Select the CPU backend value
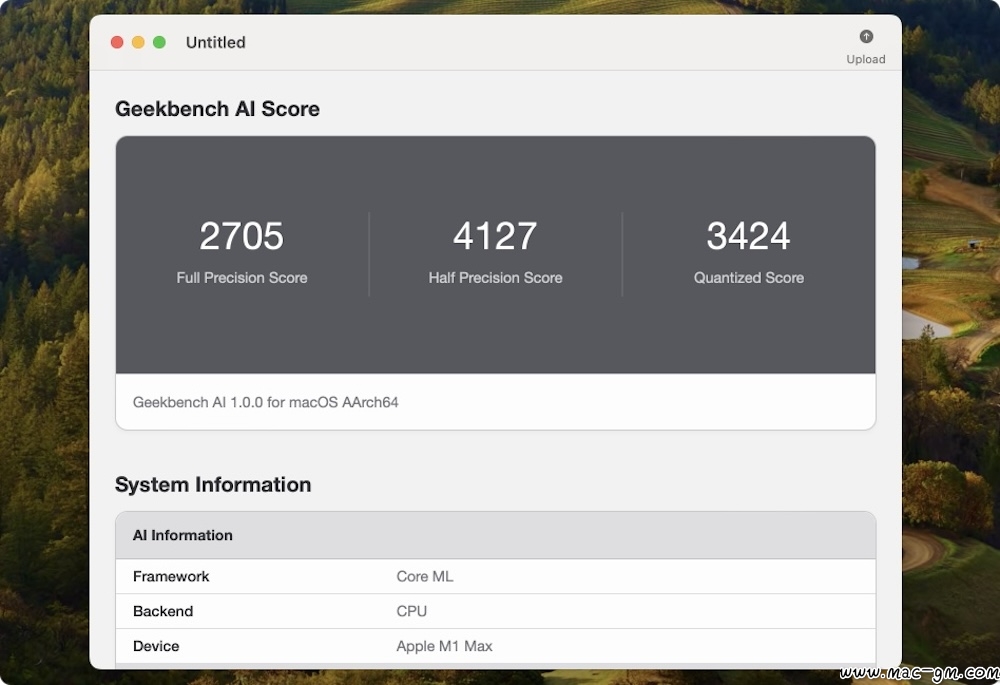Screen dimensions: 1000x685 (411, 611)
